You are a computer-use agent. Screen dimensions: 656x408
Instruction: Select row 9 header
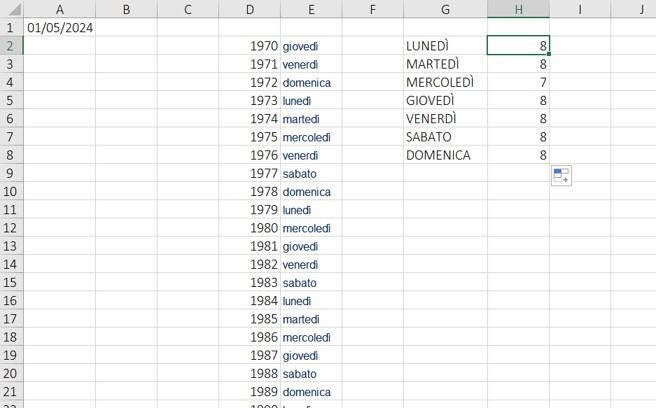11,173
